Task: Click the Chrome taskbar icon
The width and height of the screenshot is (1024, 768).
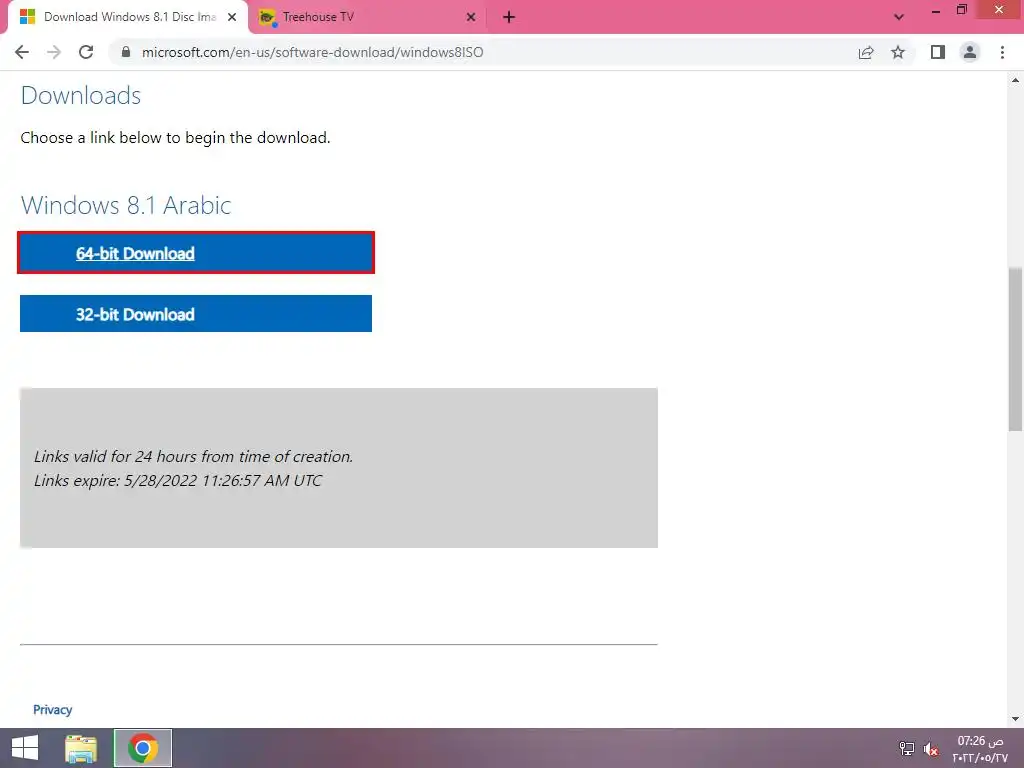Action: (x=143, y=748)
